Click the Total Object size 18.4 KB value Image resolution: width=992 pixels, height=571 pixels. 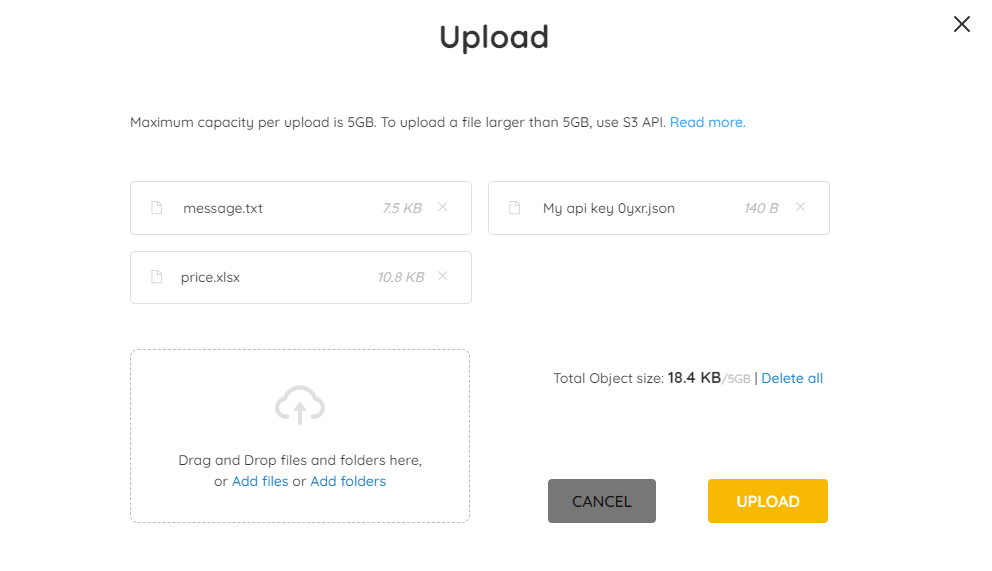(x=694, y=378)
